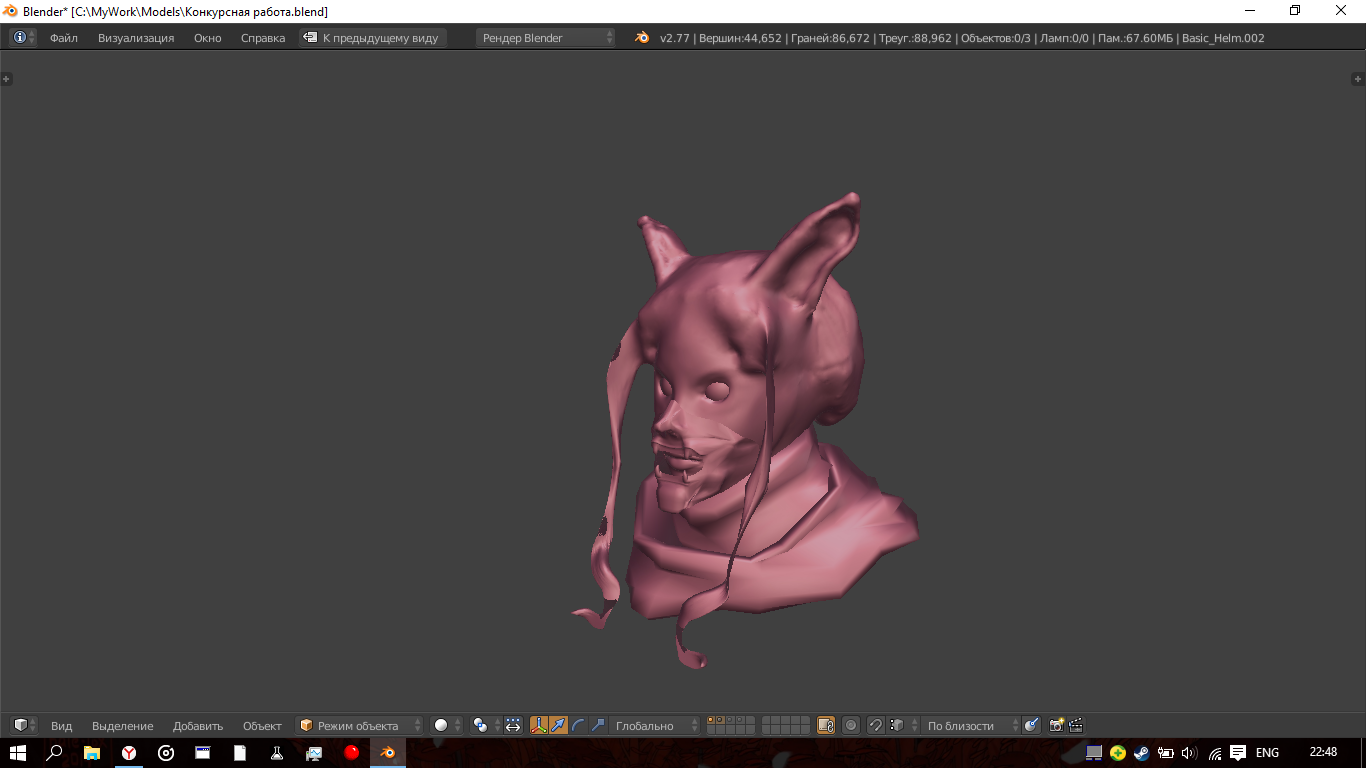The width and height of the screenshot is (1366, 768).
Task: Select the rotate manipulator arc icon
Action: tap(578, 725)
